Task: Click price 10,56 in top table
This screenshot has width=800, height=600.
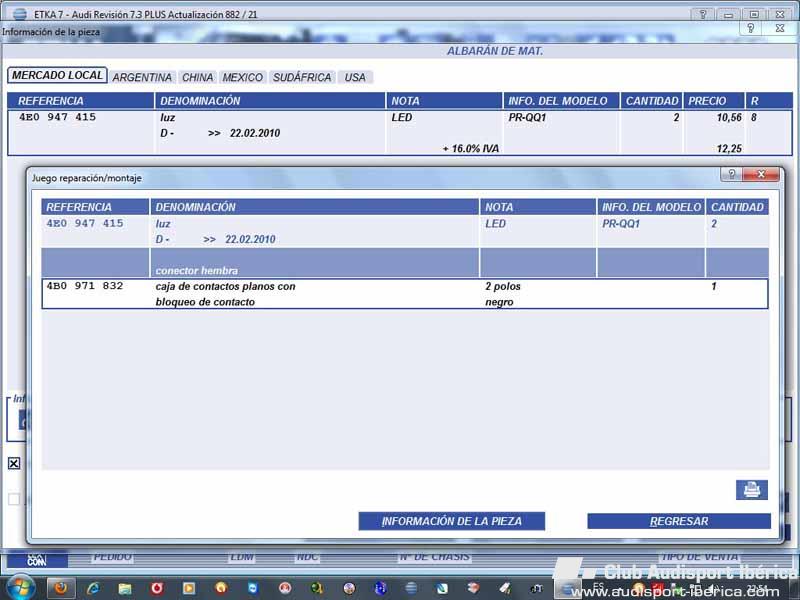Action: click(729, 117)
